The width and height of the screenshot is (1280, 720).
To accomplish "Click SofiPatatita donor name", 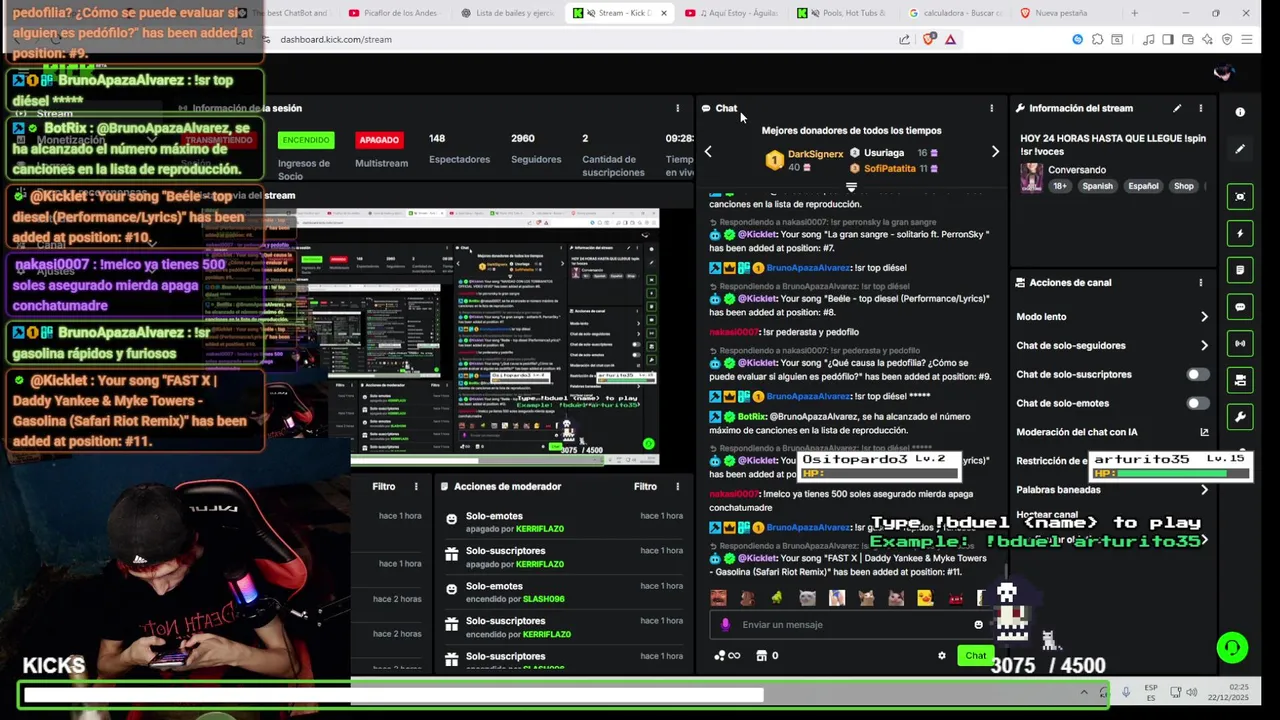I will [889, 169].
